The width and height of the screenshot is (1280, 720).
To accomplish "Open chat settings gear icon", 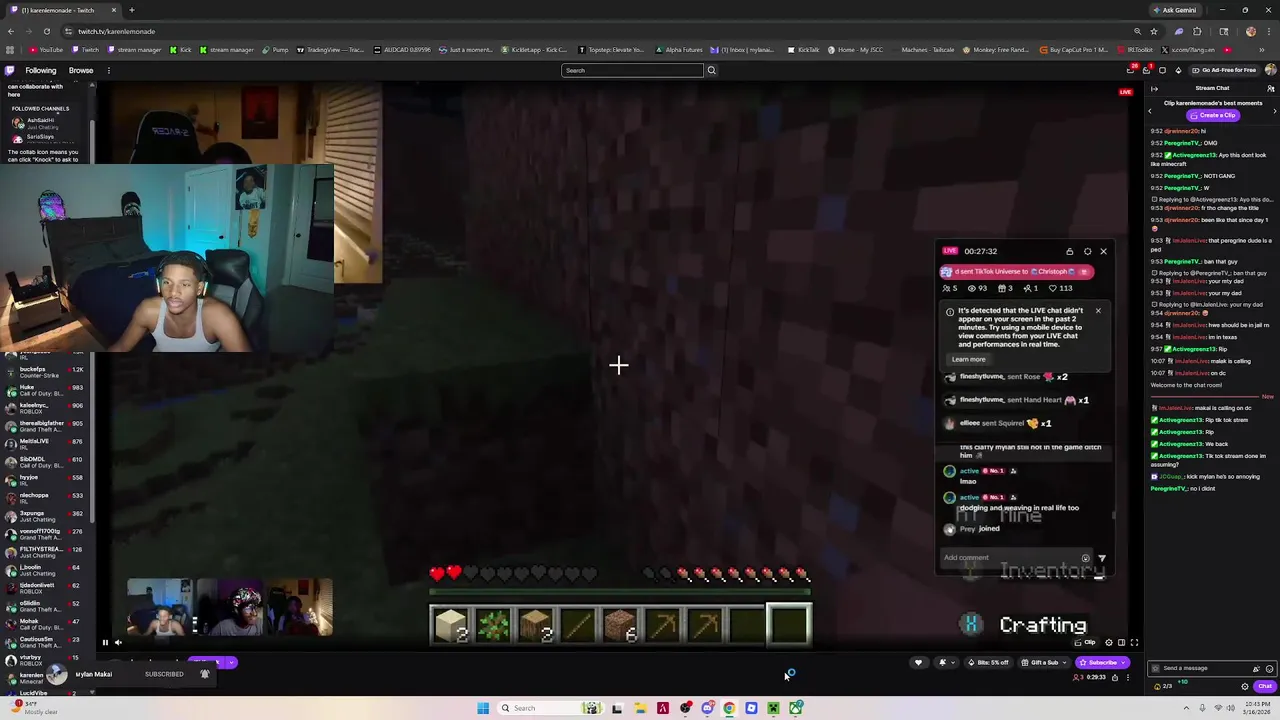I will pos(1244,686).
